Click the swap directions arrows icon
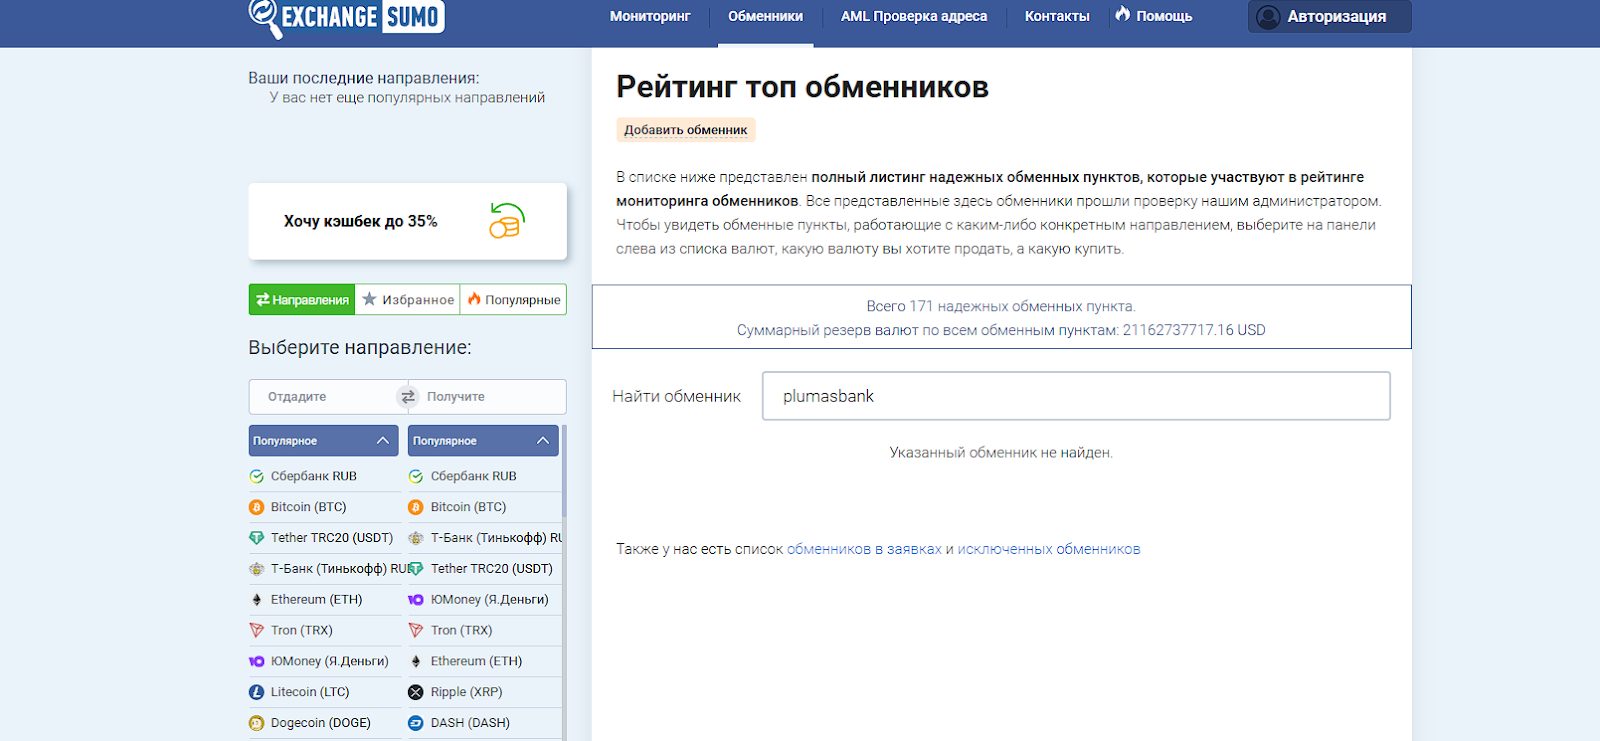Screen dimensions: 1600x741 point(407,397)
